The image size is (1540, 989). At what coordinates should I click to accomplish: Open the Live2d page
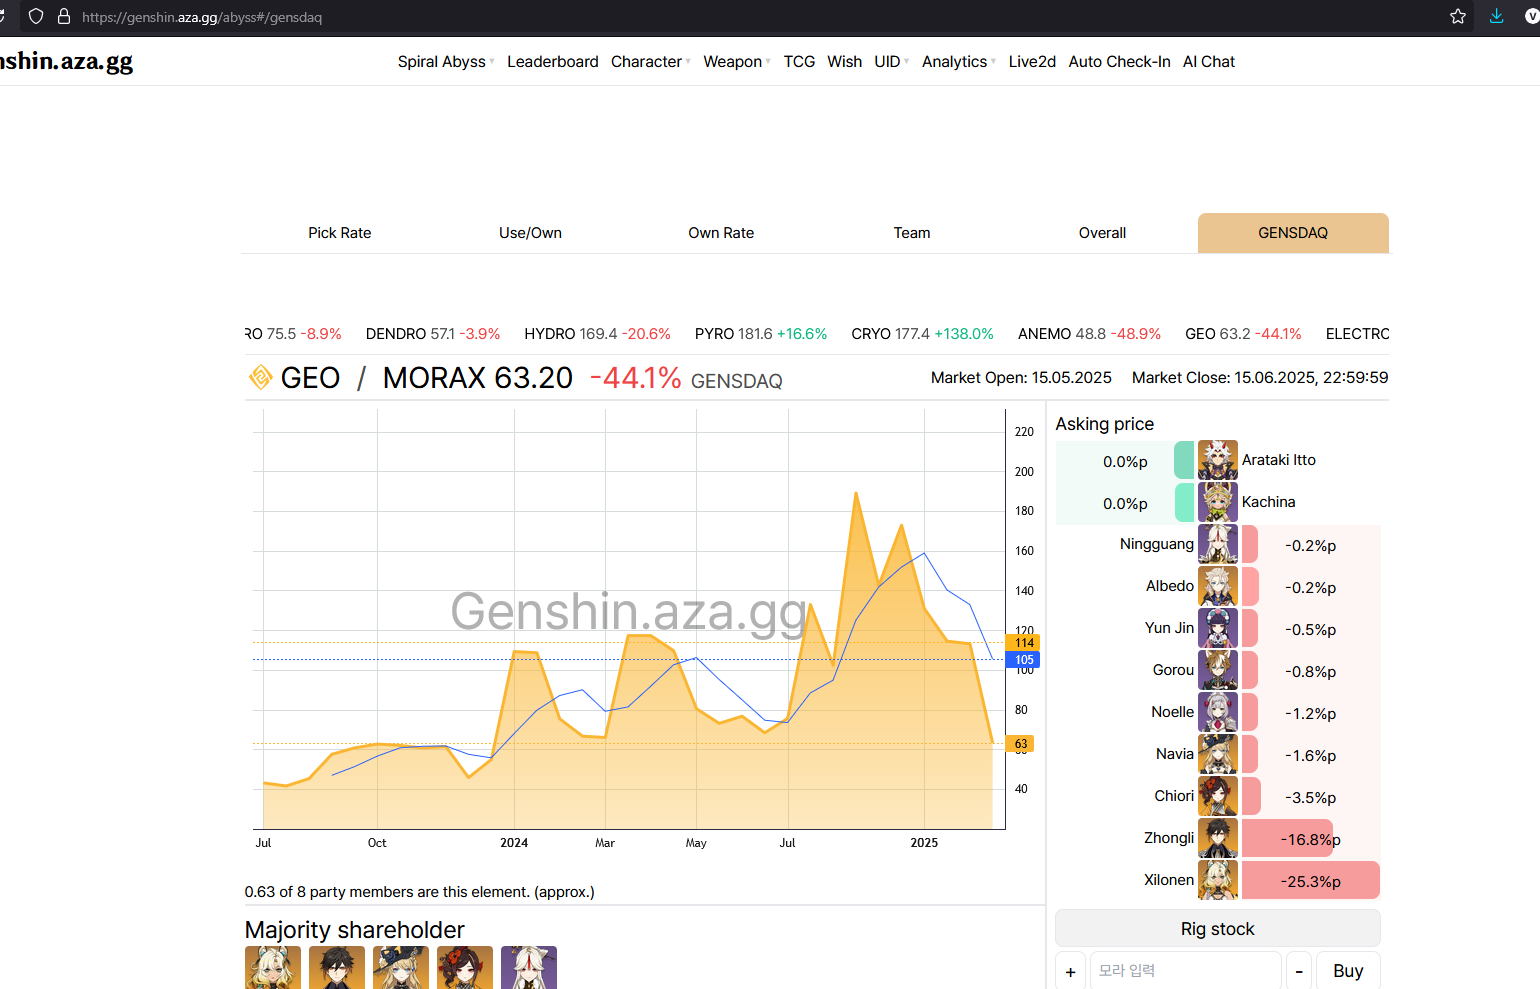tap(1032, 61)
